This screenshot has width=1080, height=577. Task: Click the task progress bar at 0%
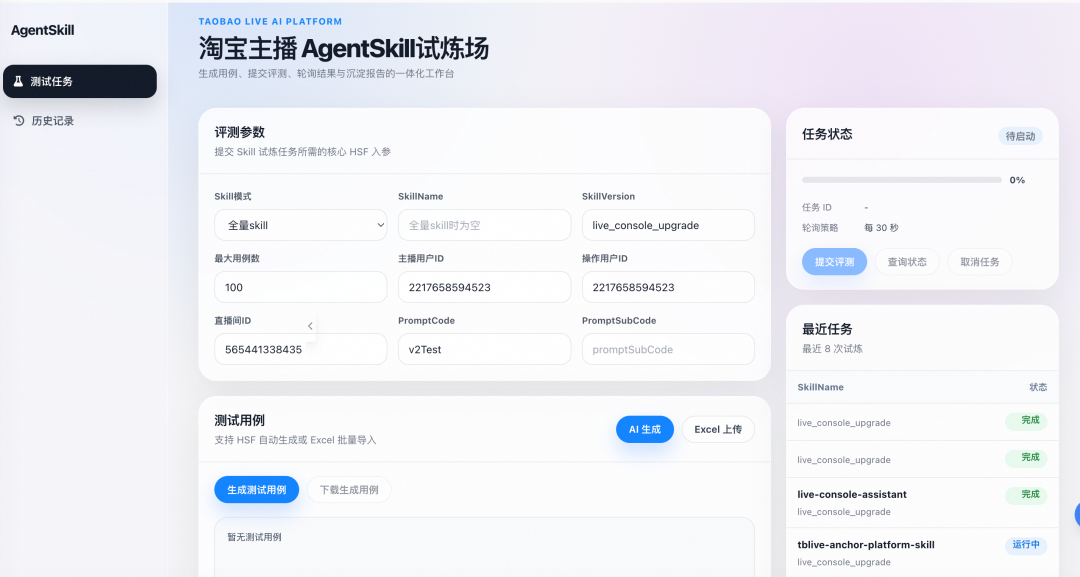pyautogui.click(x=902, y=180)
